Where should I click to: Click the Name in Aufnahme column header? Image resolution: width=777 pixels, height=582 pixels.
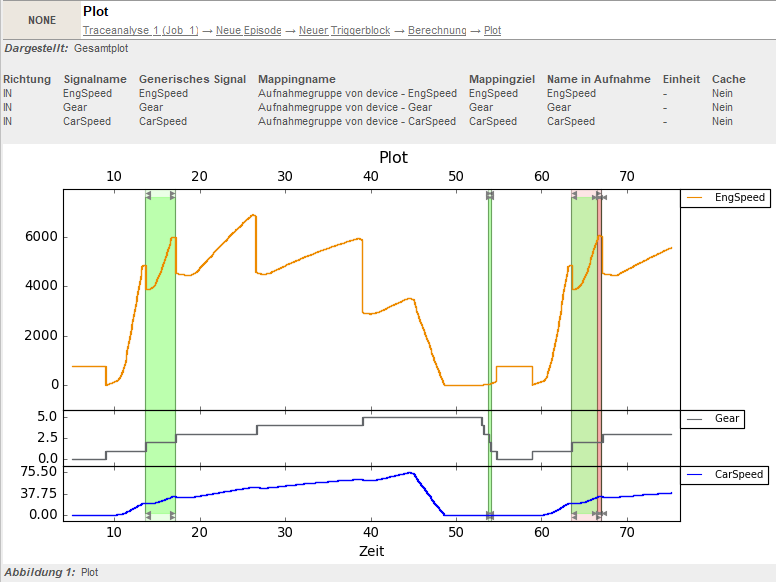(599, 79)
